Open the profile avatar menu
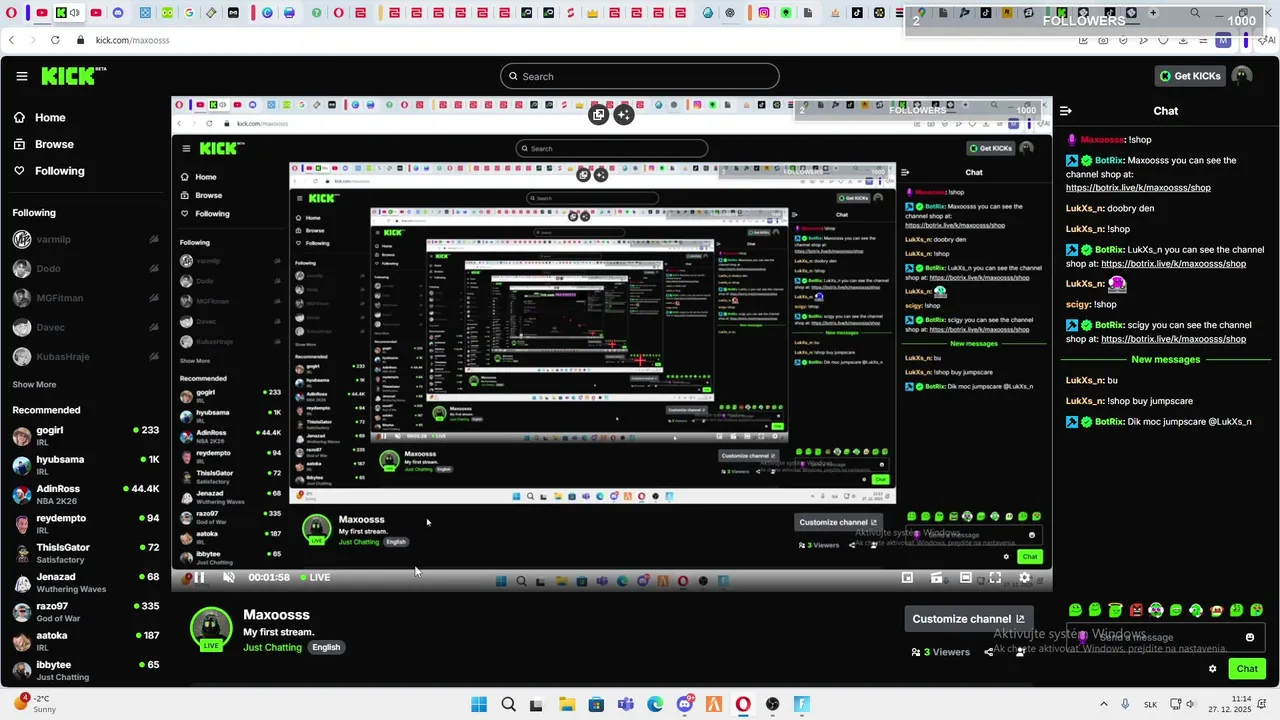 coord(1242,76)
